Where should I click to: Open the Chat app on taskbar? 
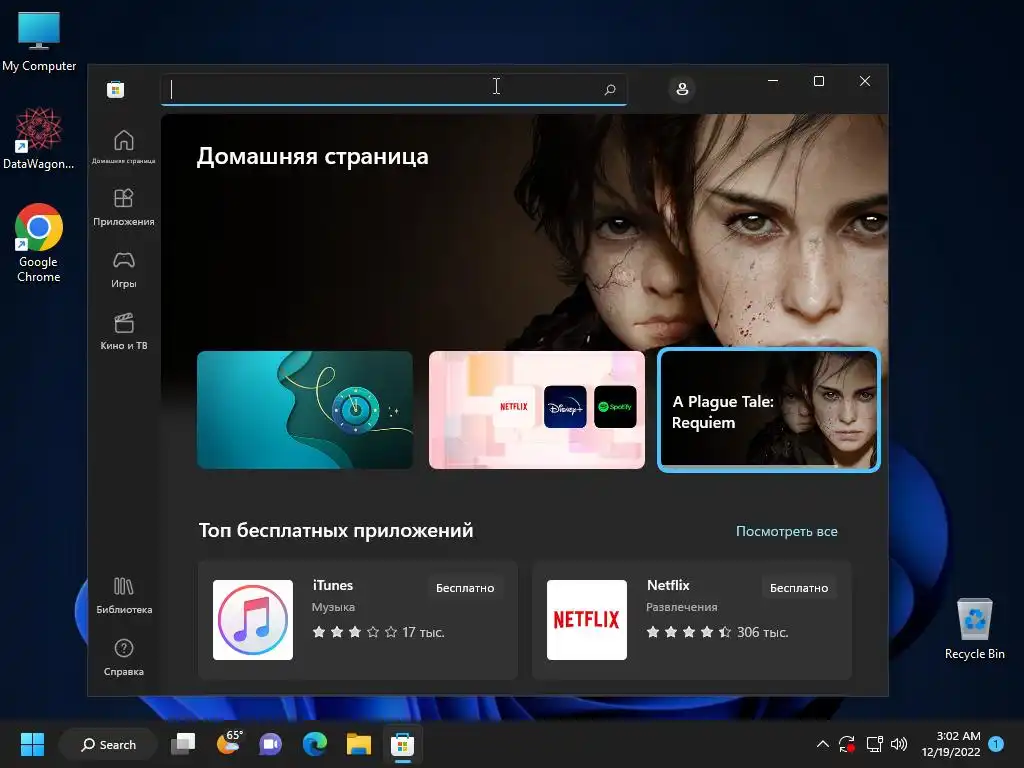(270, 744)
